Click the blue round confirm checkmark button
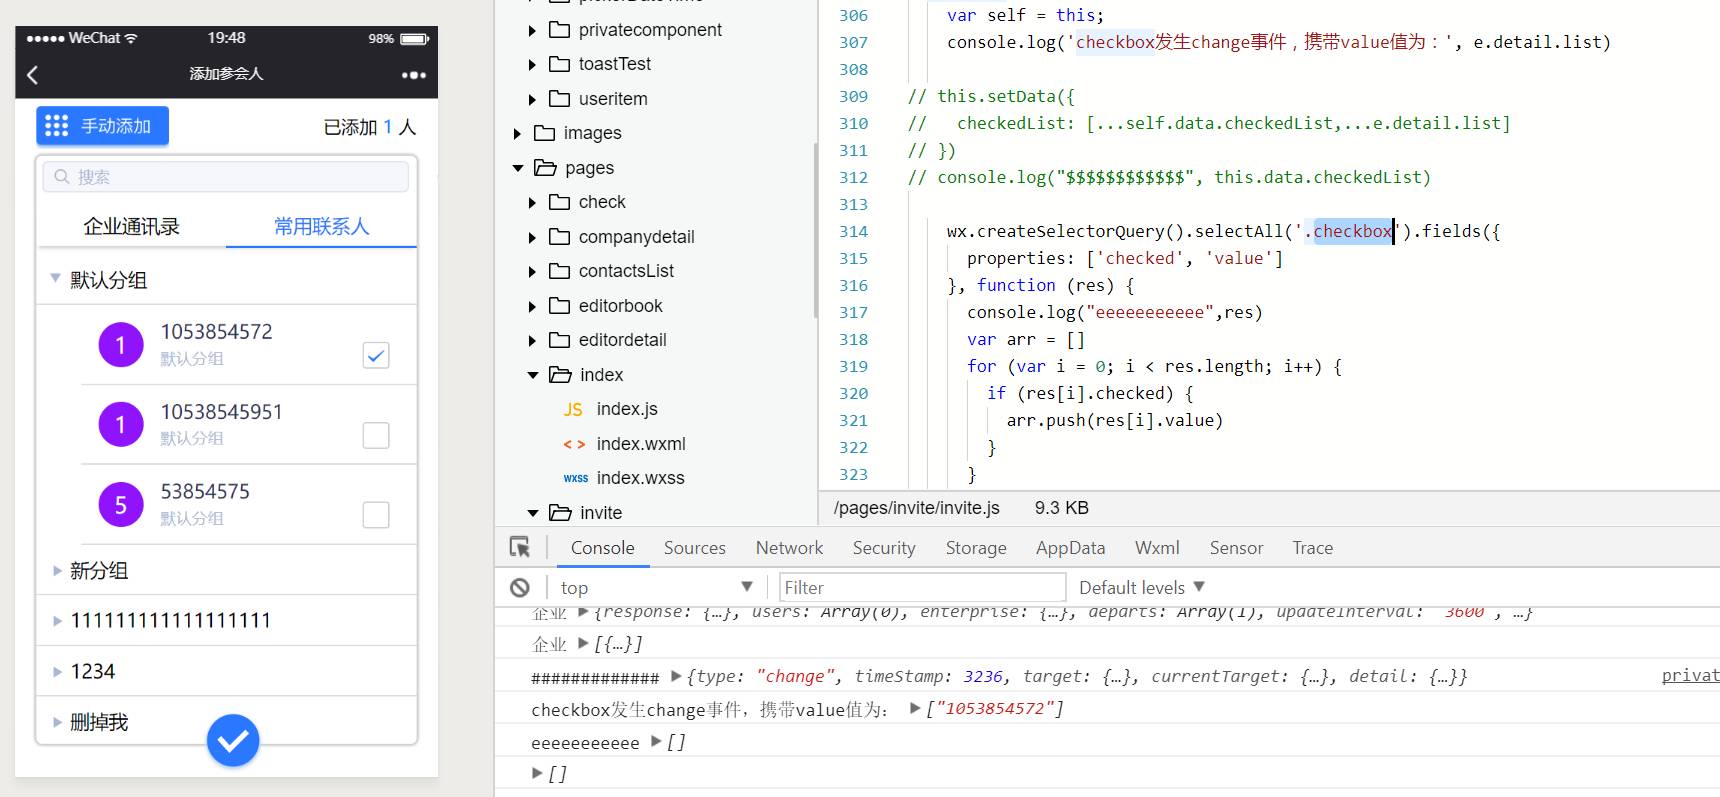 [233, 740]
